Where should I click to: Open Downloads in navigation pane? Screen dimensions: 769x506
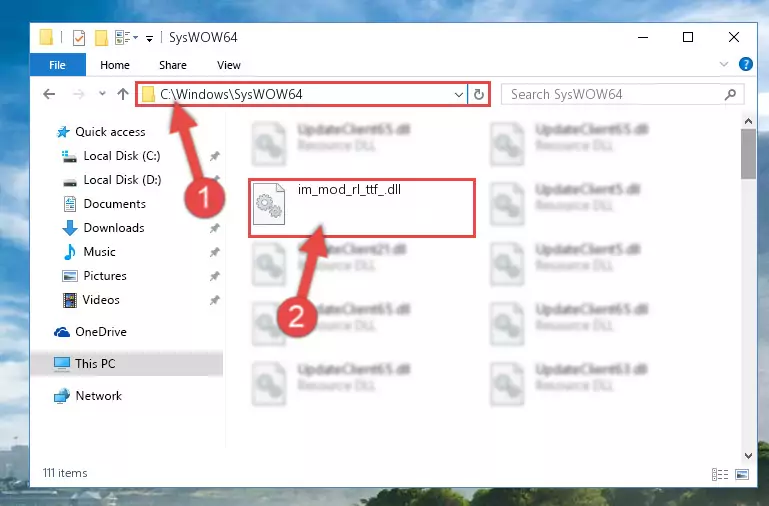[114, 228]
